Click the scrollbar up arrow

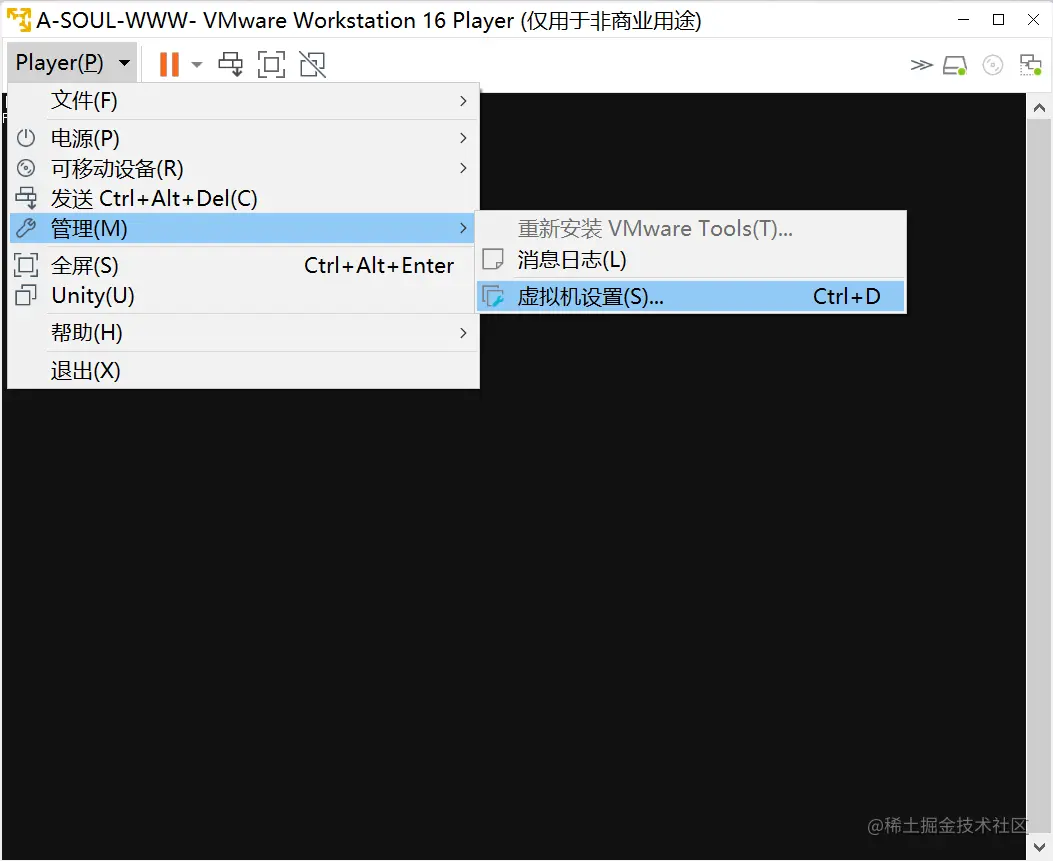[1039, 107]
